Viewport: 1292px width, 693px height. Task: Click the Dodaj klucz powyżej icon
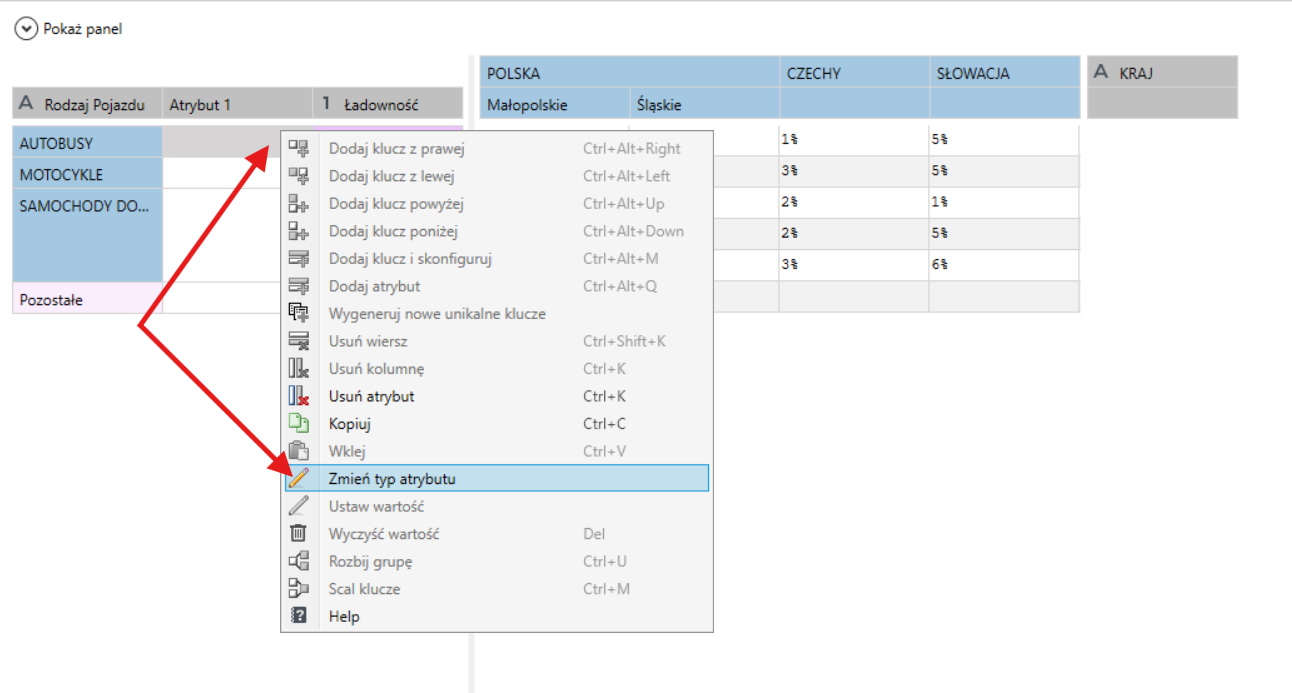tap(298, 204)
